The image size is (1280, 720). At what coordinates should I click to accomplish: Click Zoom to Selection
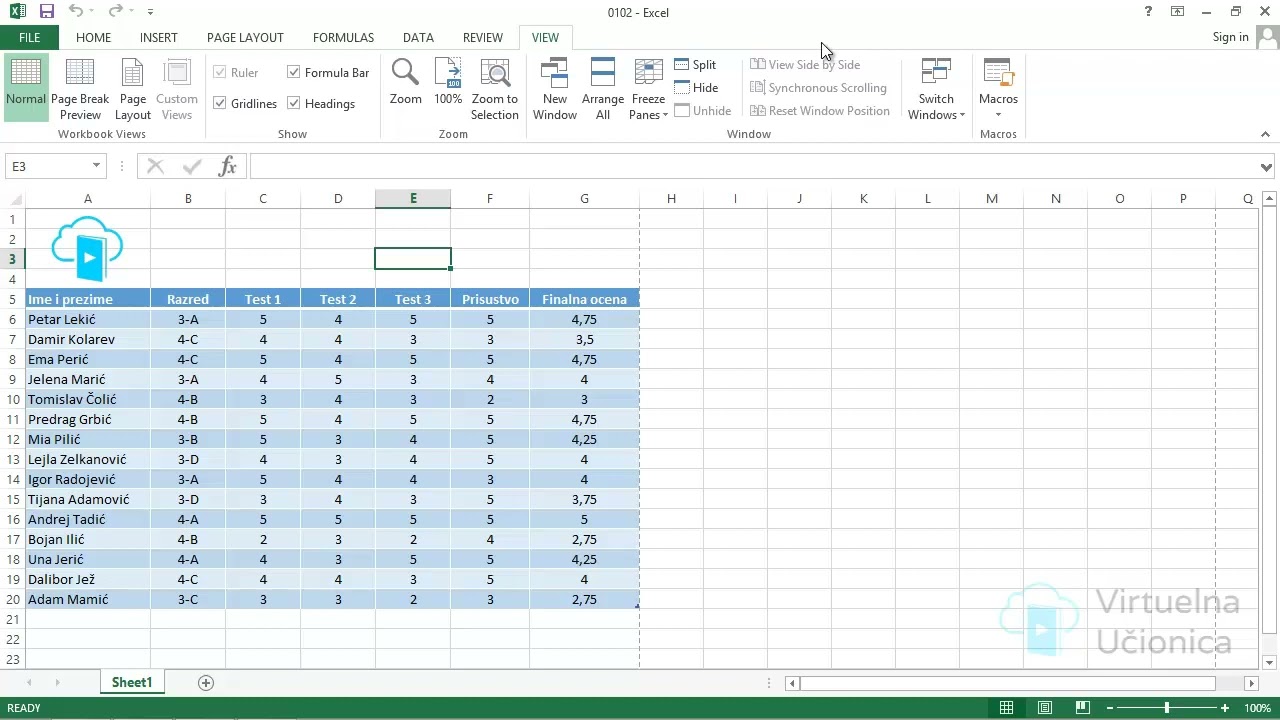click(495, 88)
